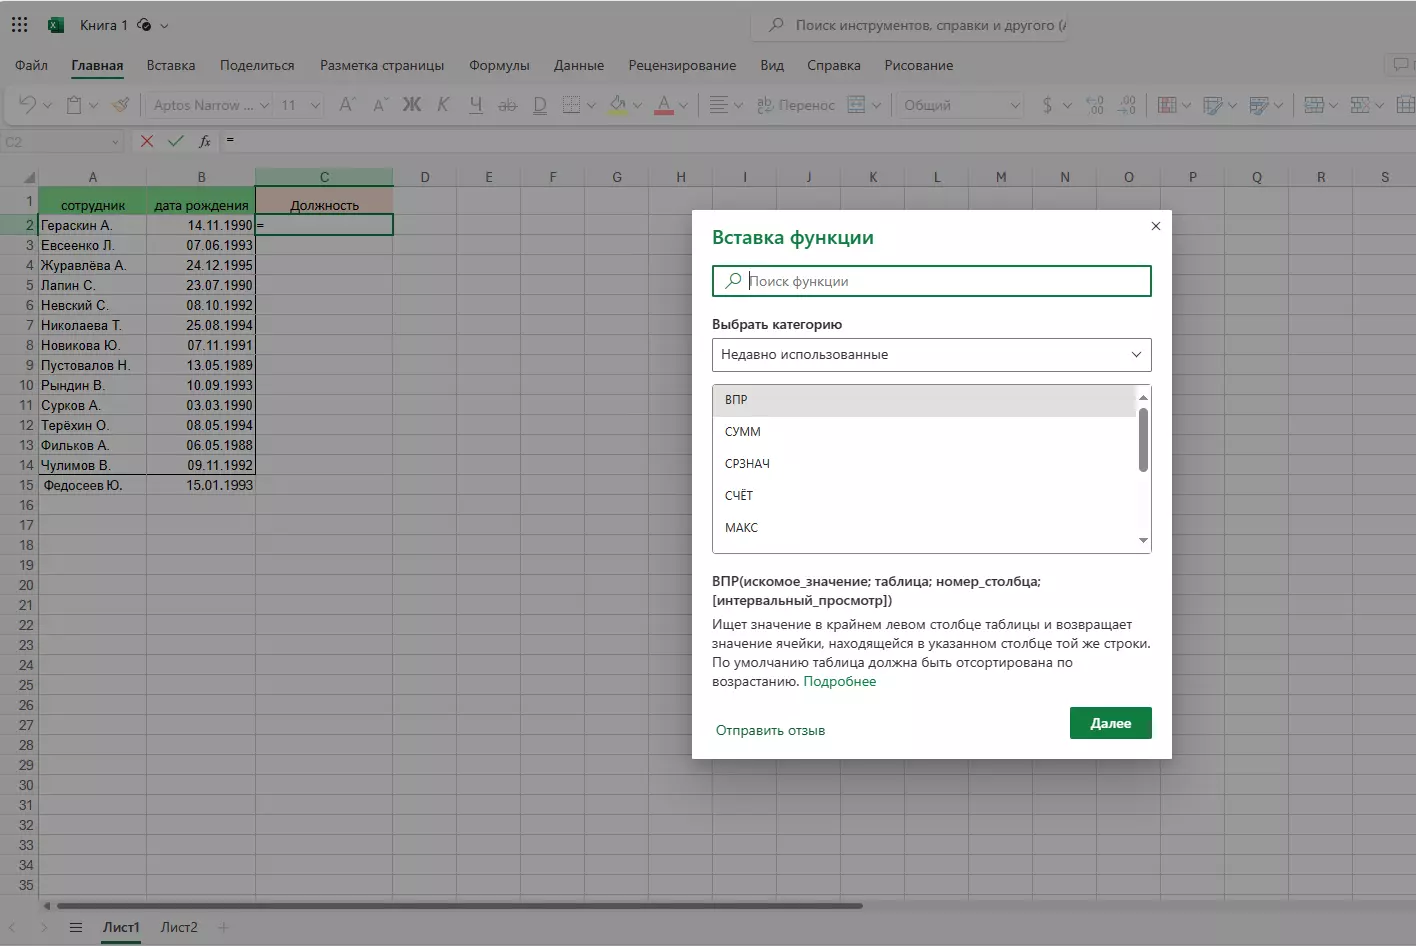Viewport: 1416px width, 946px height.
Task: Toggle bold formatting (Ж)
Action: pyautogui.click(x=411, y=105)
